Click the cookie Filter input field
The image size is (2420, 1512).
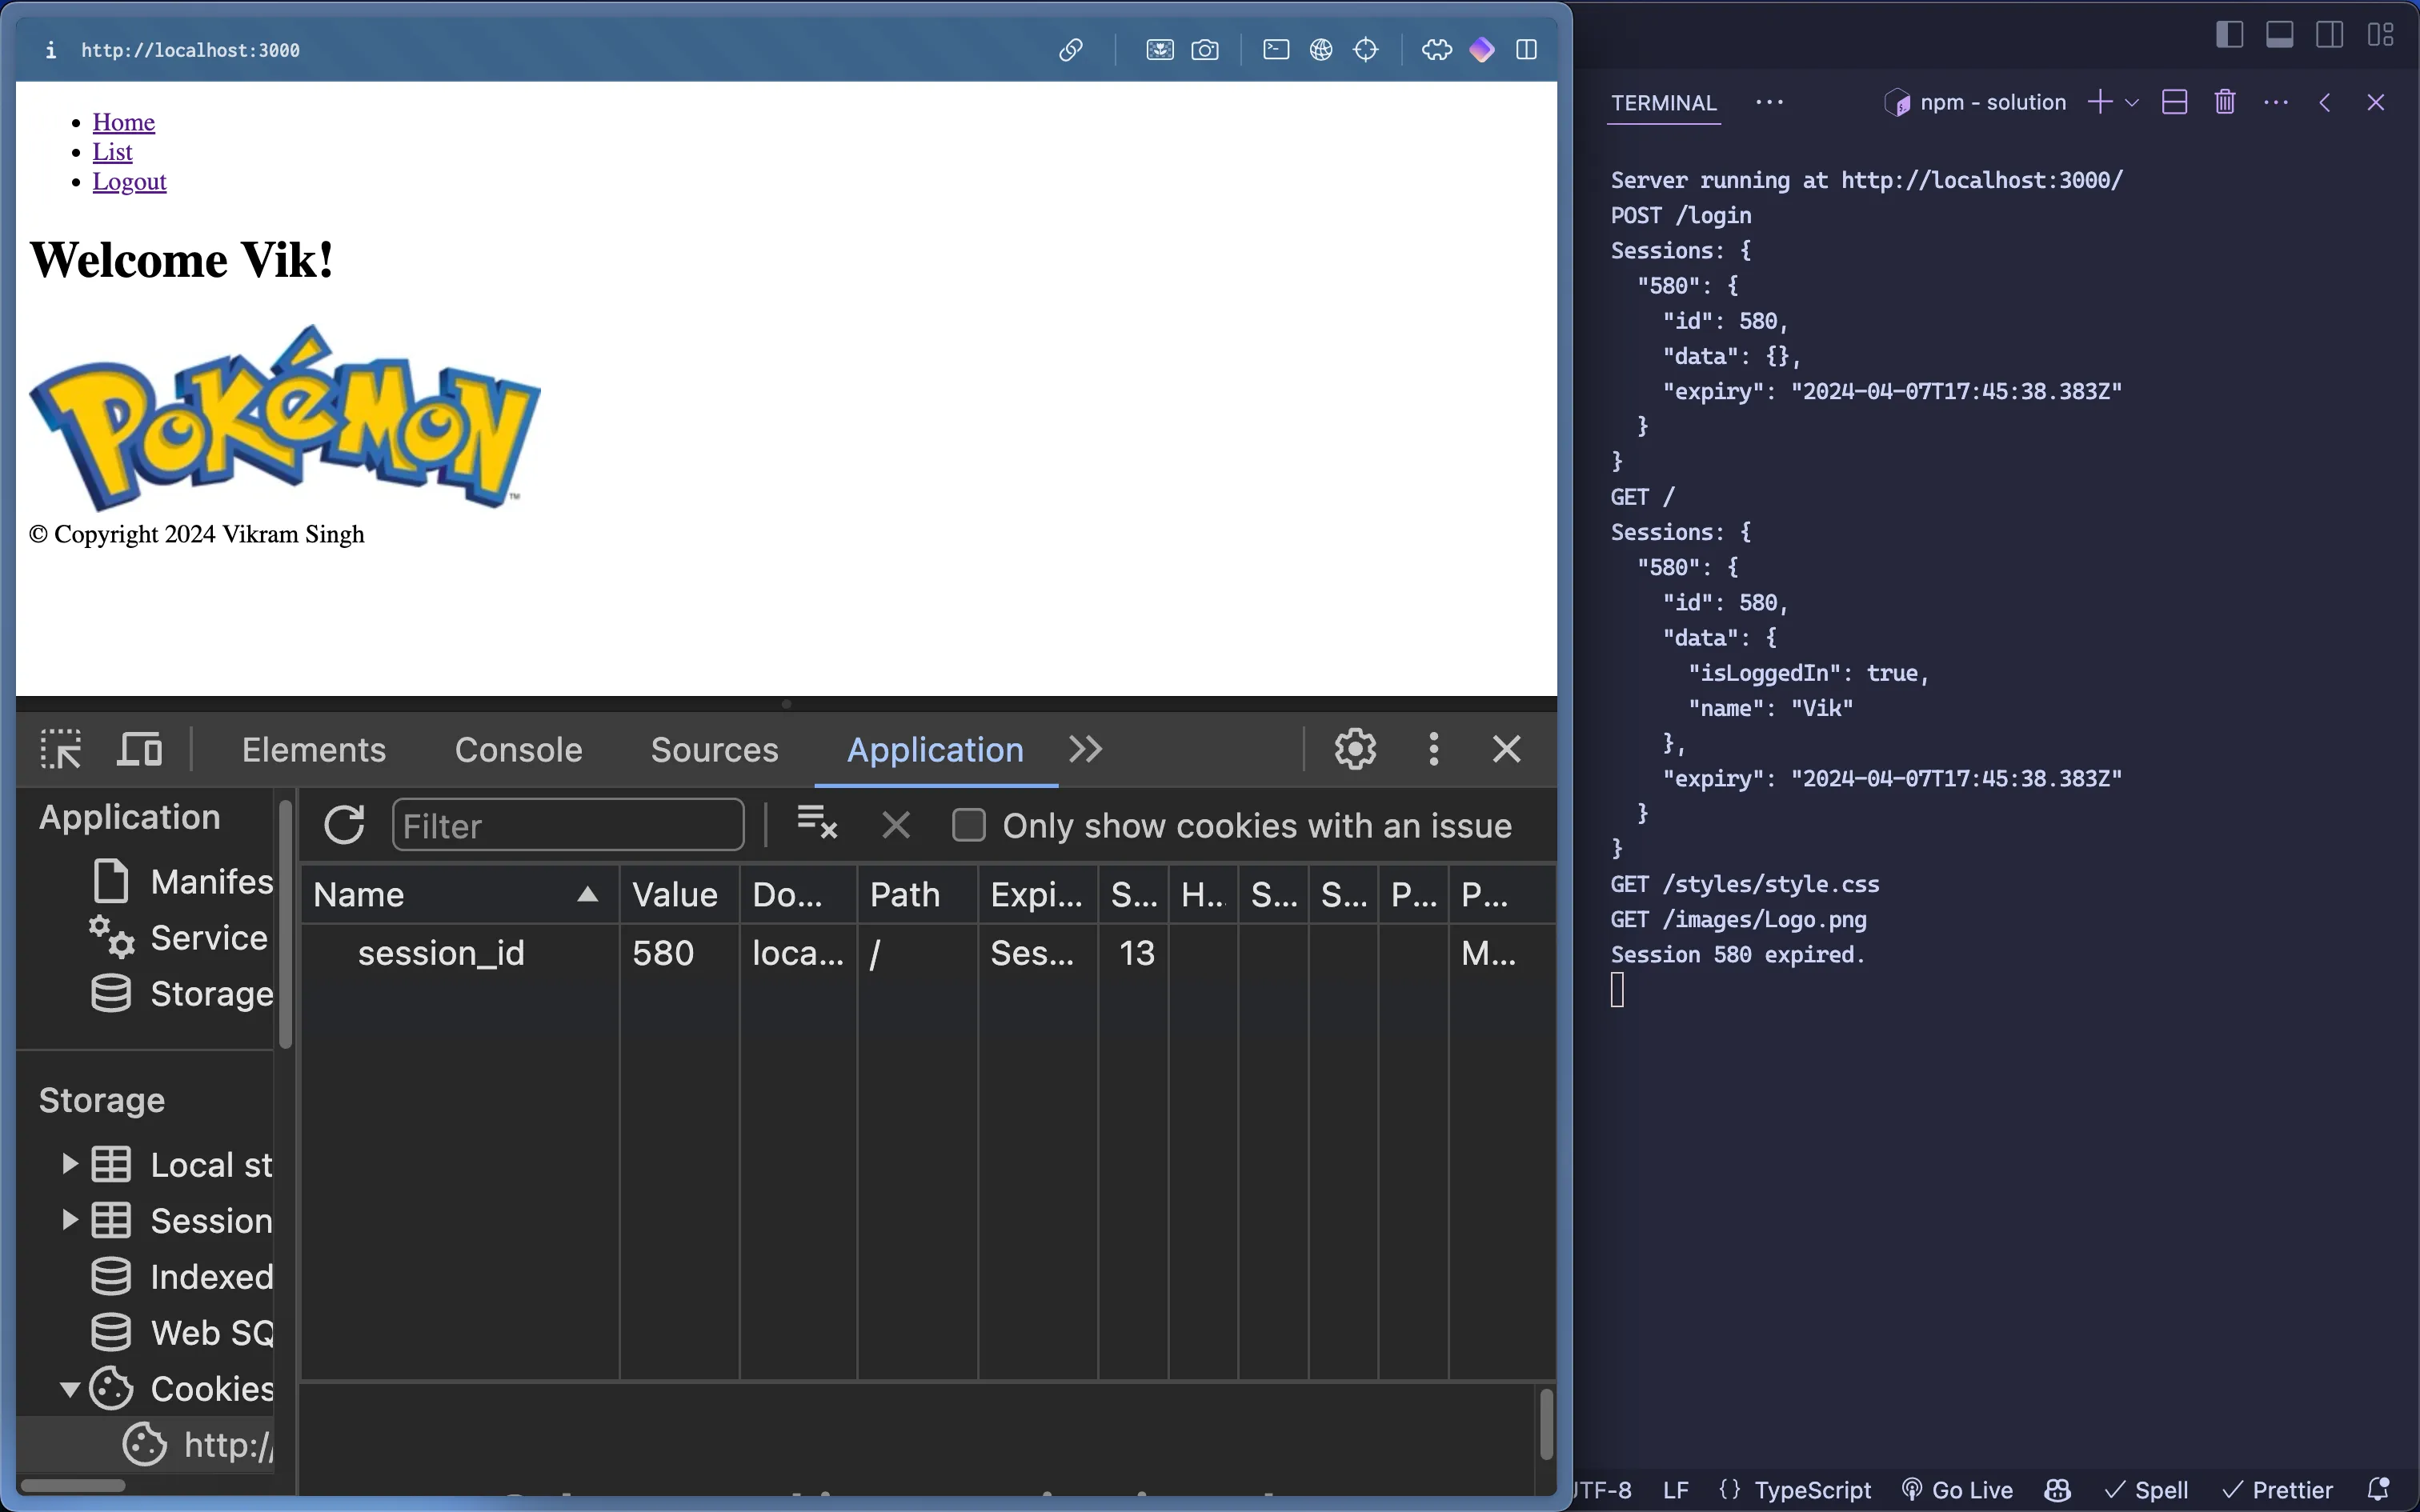point(568,825)
